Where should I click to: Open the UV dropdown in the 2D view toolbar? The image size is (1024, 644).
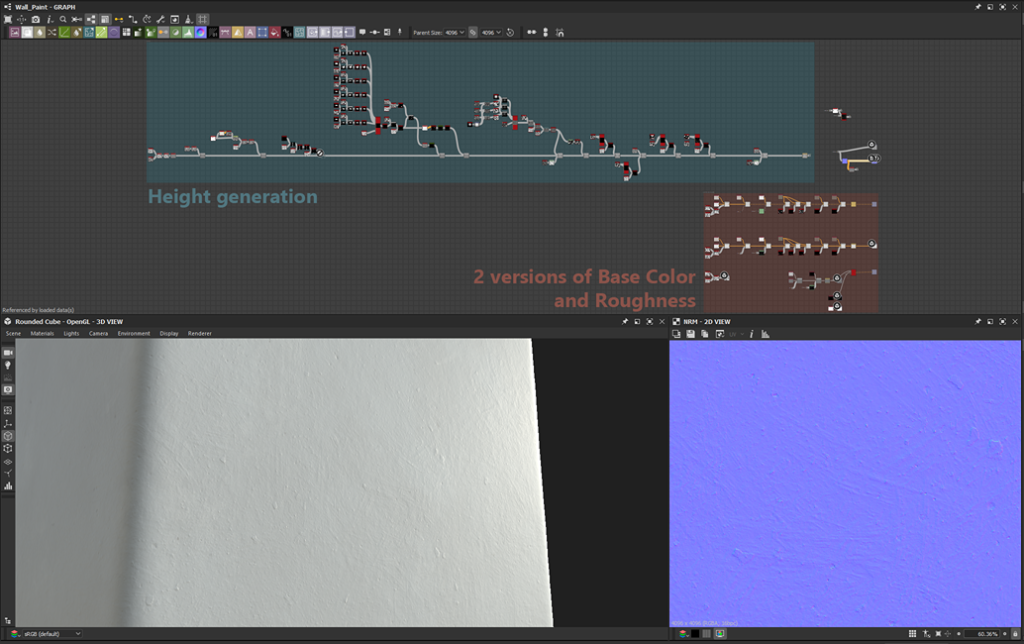pos(736,335)
